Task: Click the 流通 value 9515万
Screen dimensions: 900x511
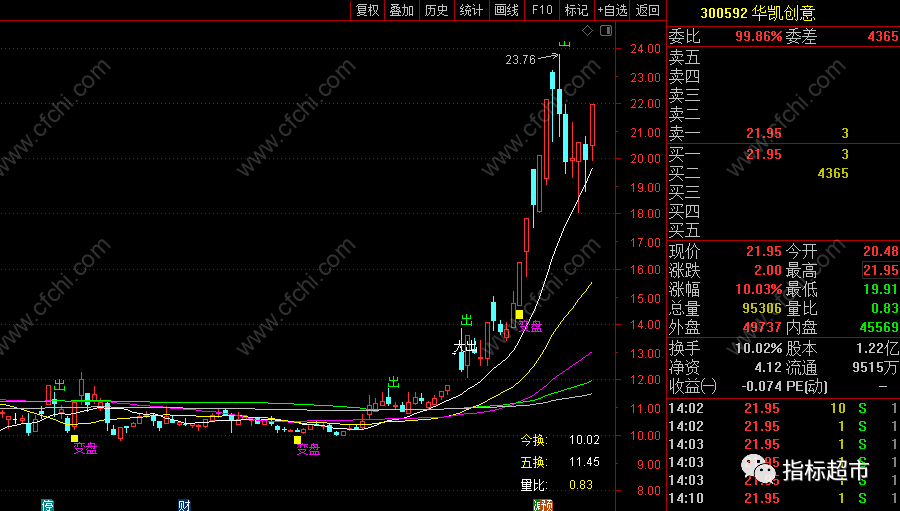Action: [876, 367]
